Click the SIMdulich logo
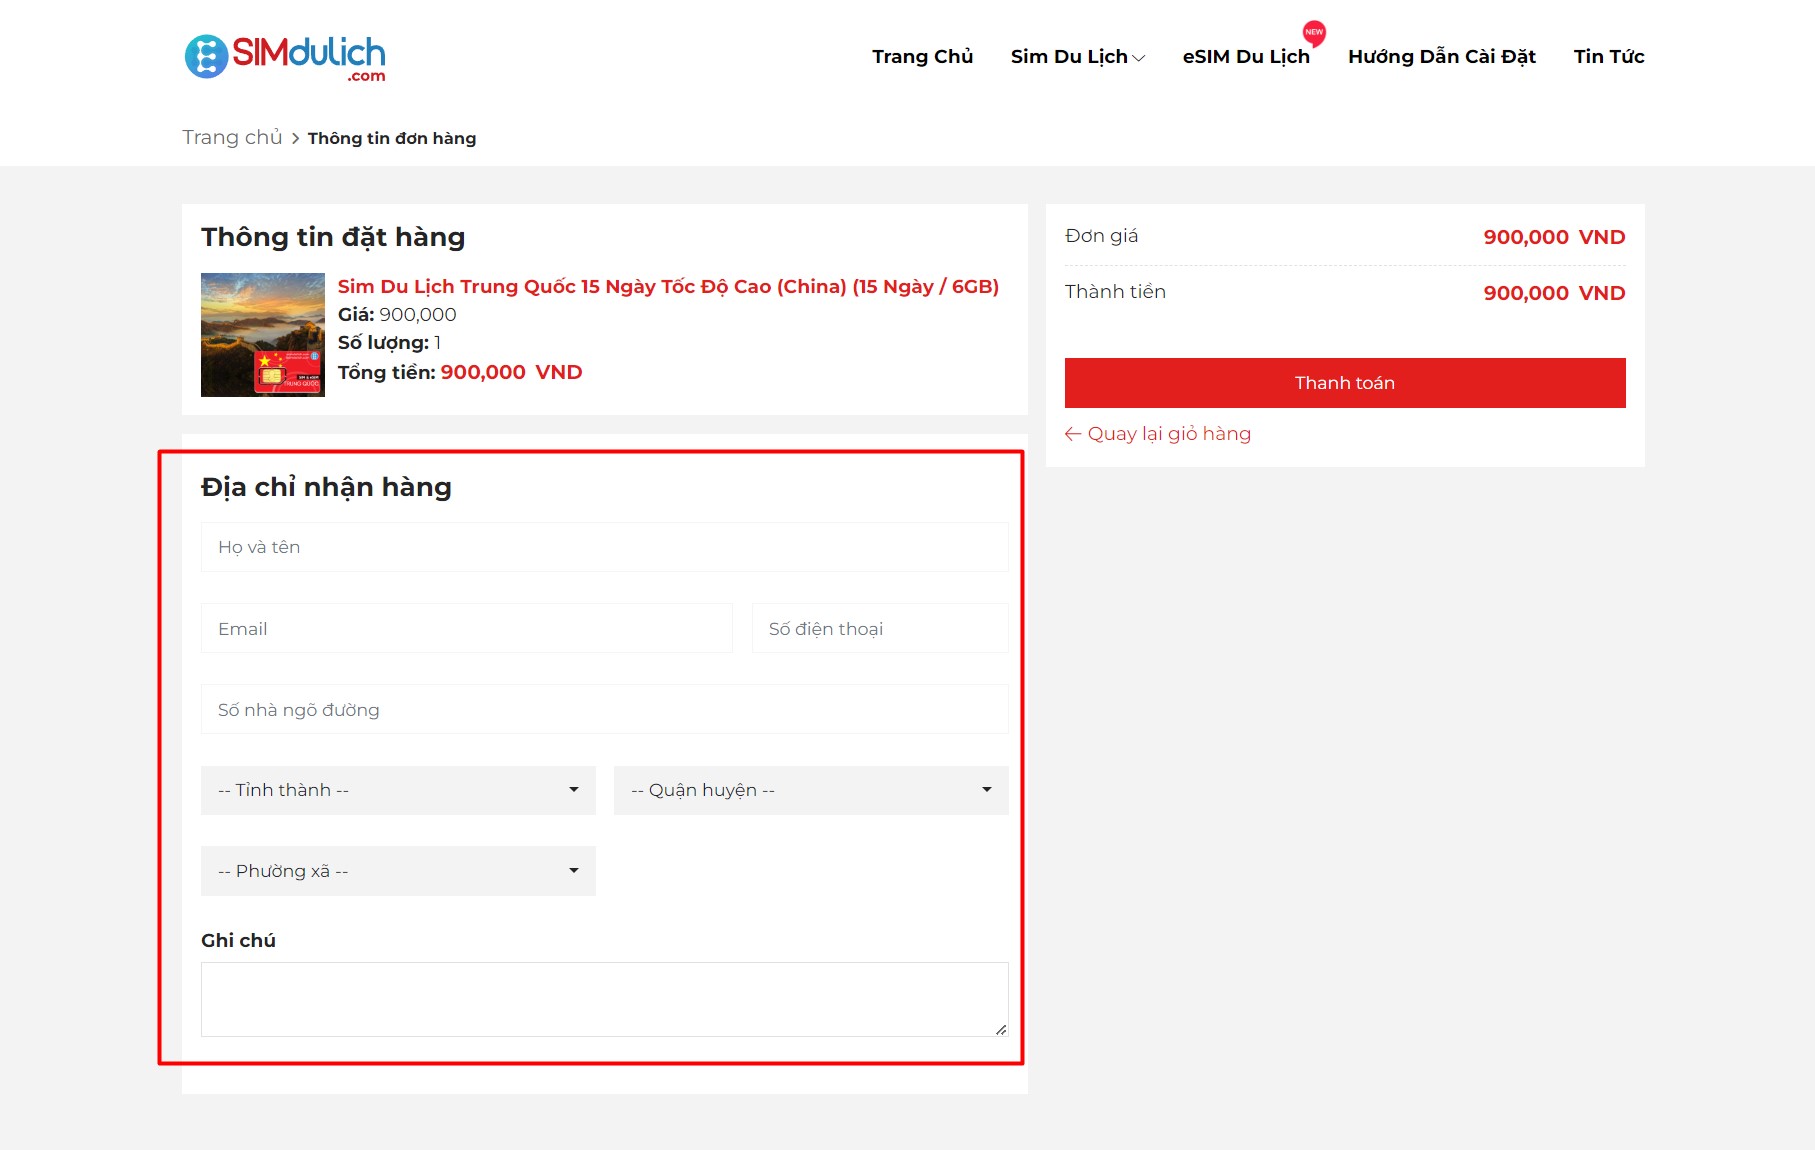The height and width of the screenshot is (1150, 1815). (283, 57)
